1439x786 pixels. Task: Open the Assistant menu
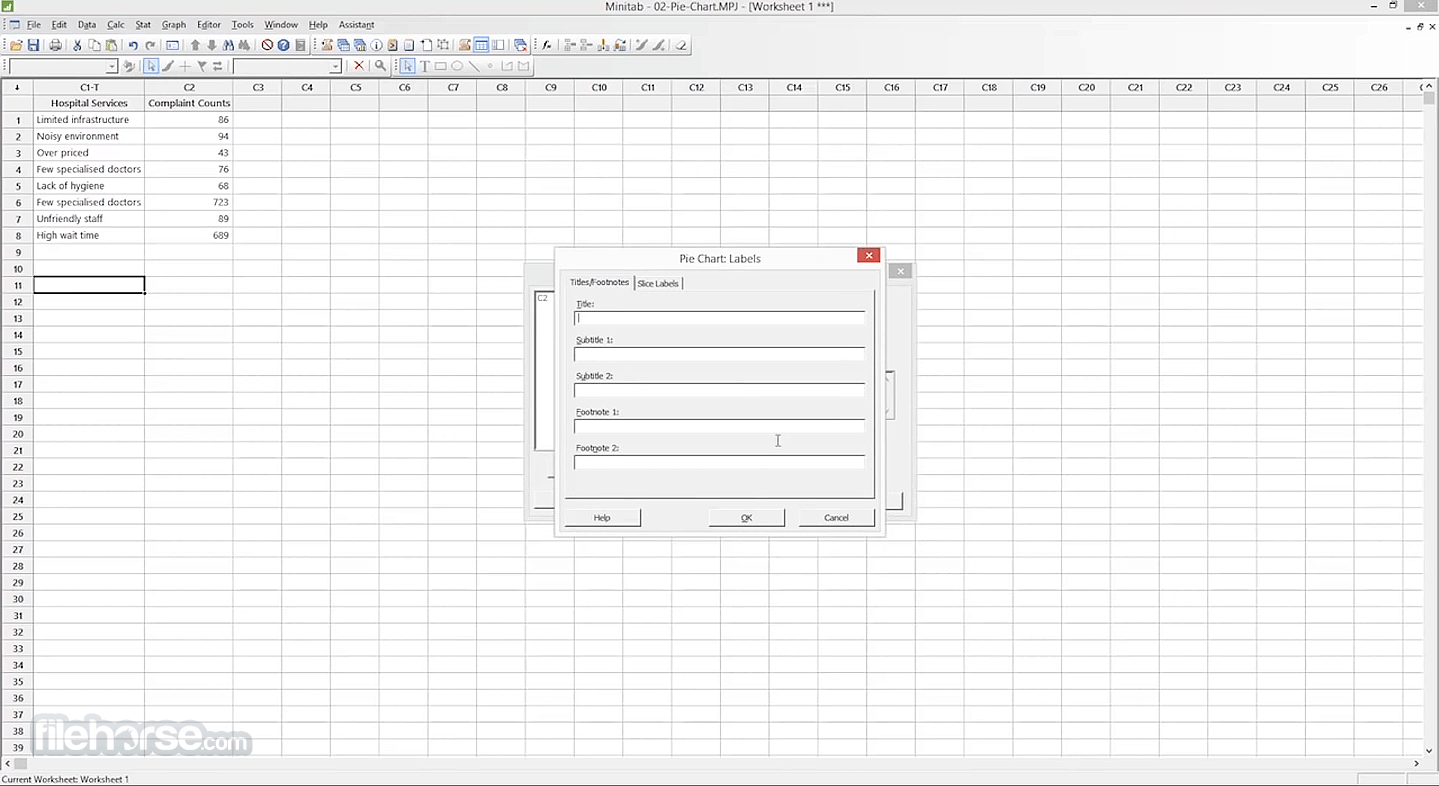(356, 25)
